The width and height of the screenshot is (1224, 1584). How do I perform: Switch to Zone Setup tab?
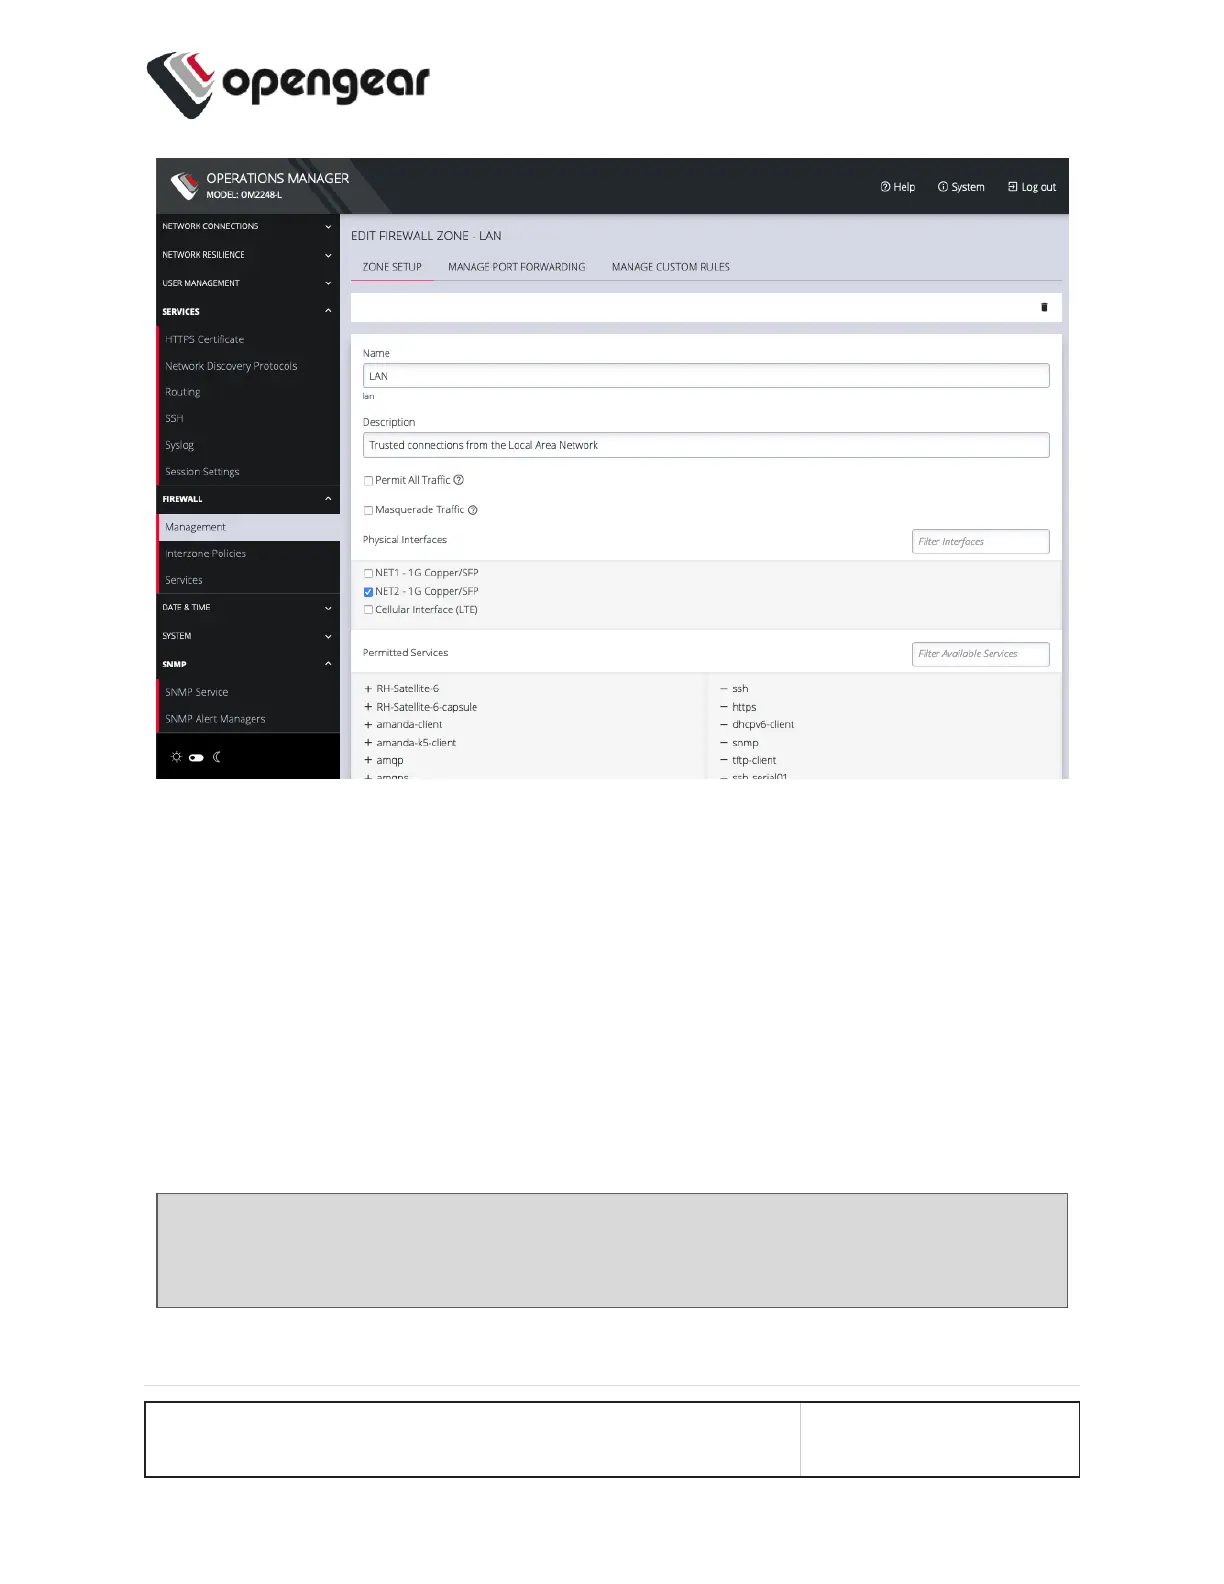392,267
